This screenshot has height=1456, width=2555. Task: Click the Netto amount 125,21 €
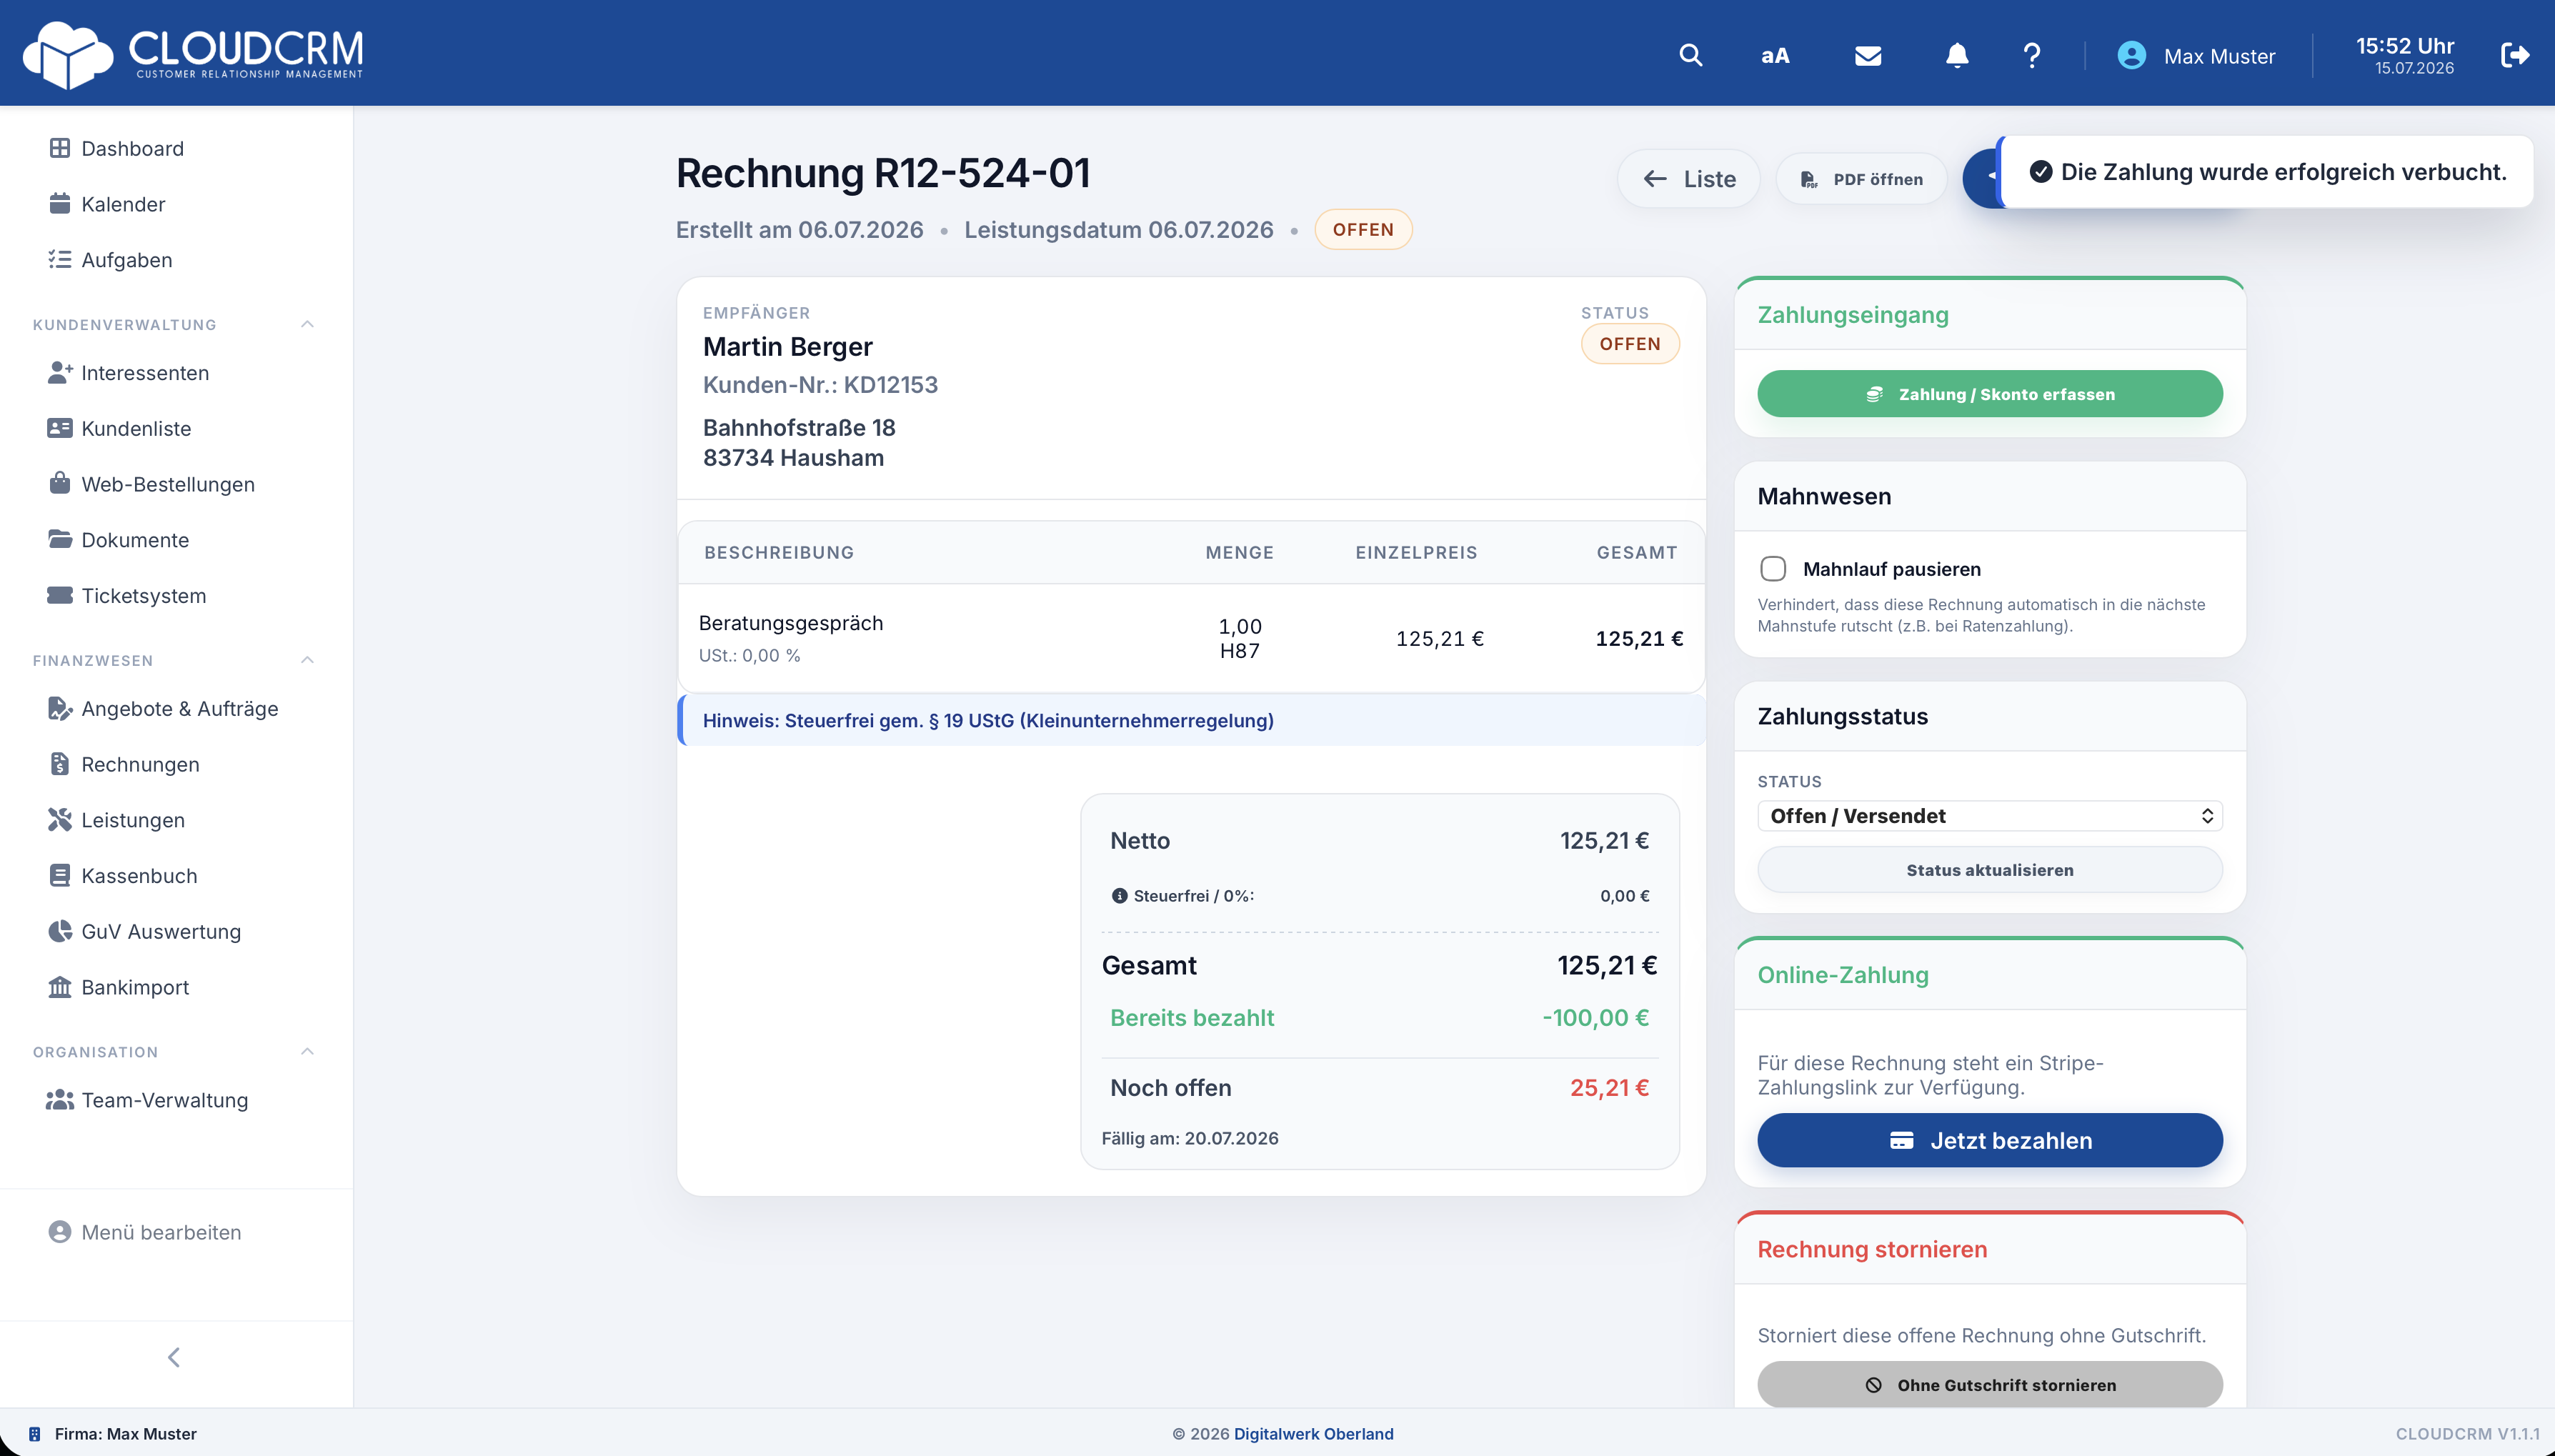click(1604, 841)
